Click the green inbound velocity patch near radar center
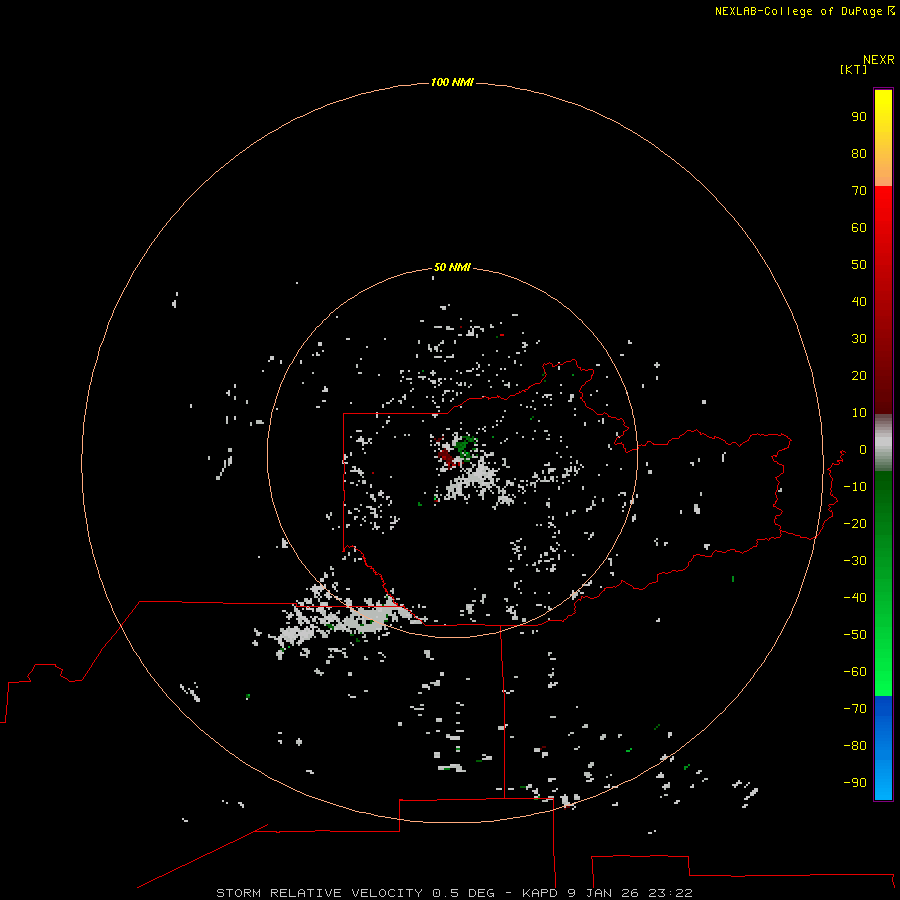This screenshot has width=900, height=900. [466, 447]
